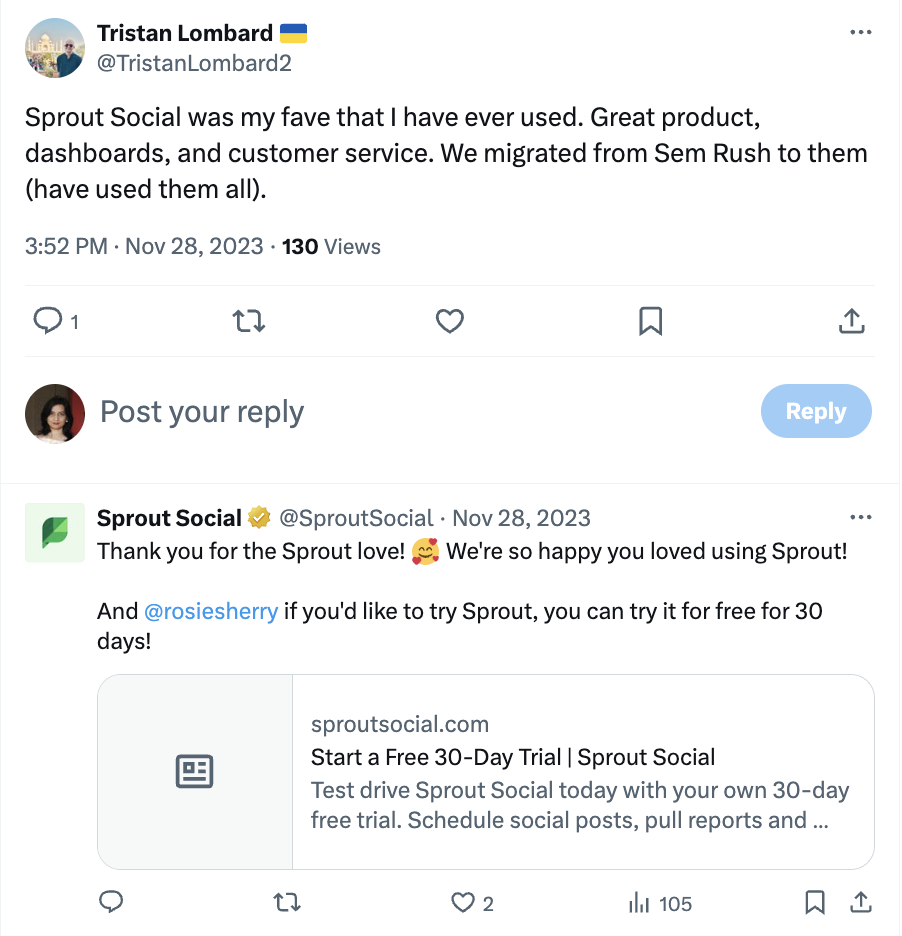
Task: Bookmark Tristan Lombard's tweet
Action: [x=650, y=321]
